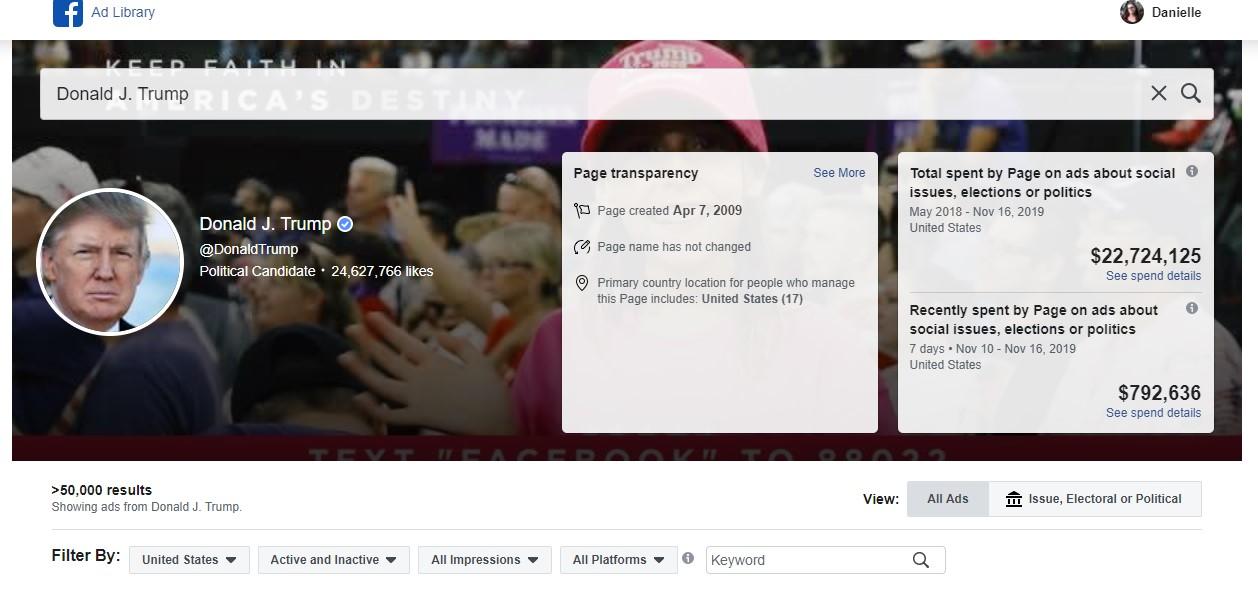Open the Ad Library link in header
1258x593 pixels.
click(x=123, y=13)
